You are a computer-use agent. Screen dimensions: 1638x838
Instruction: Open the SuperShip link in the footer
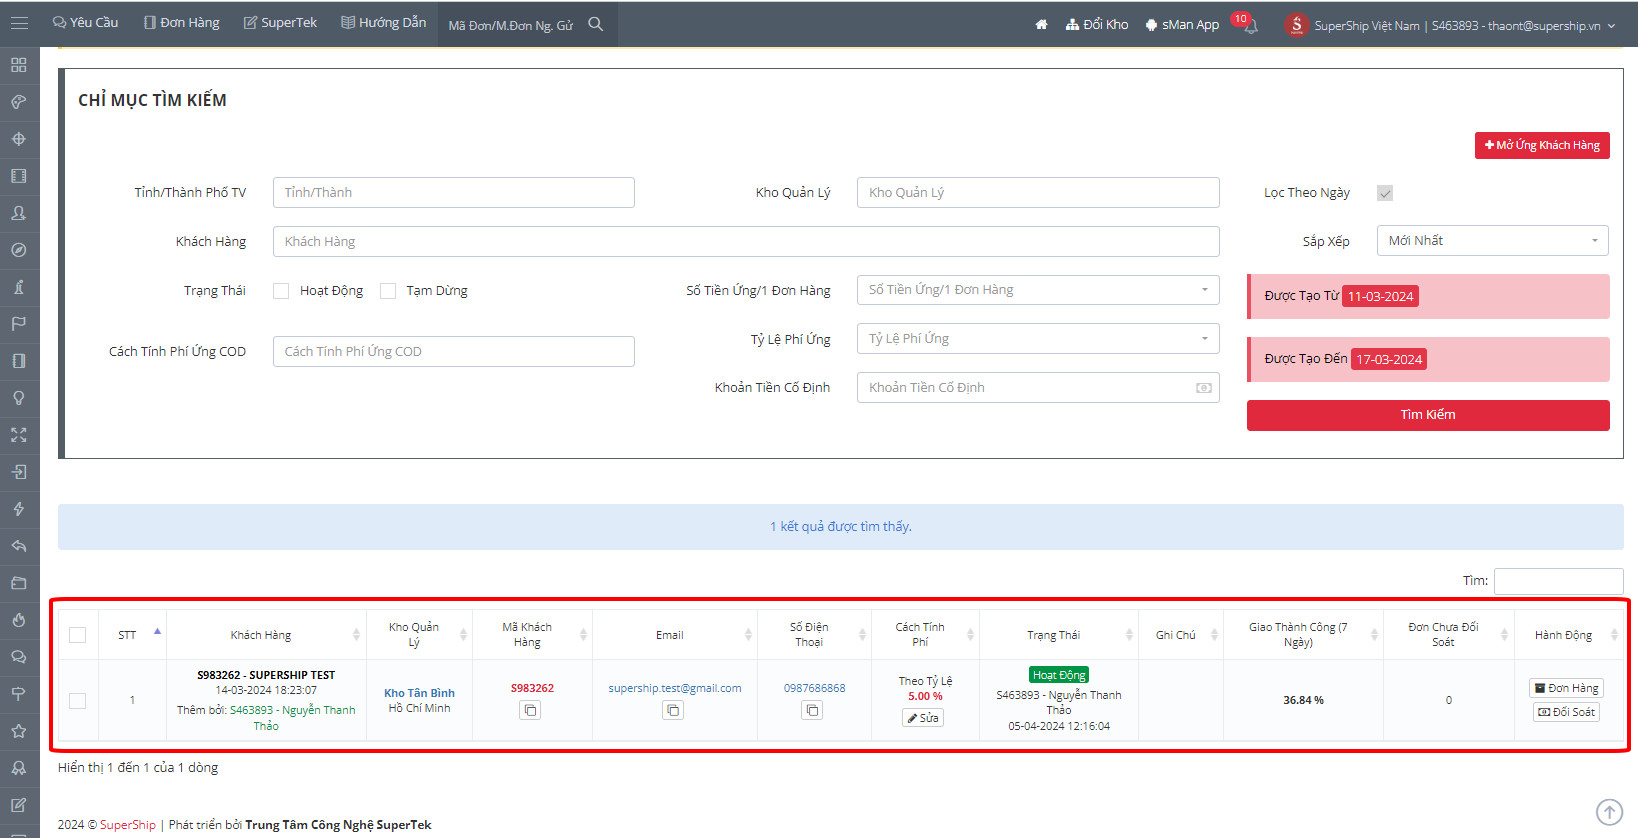pos(128,825)
